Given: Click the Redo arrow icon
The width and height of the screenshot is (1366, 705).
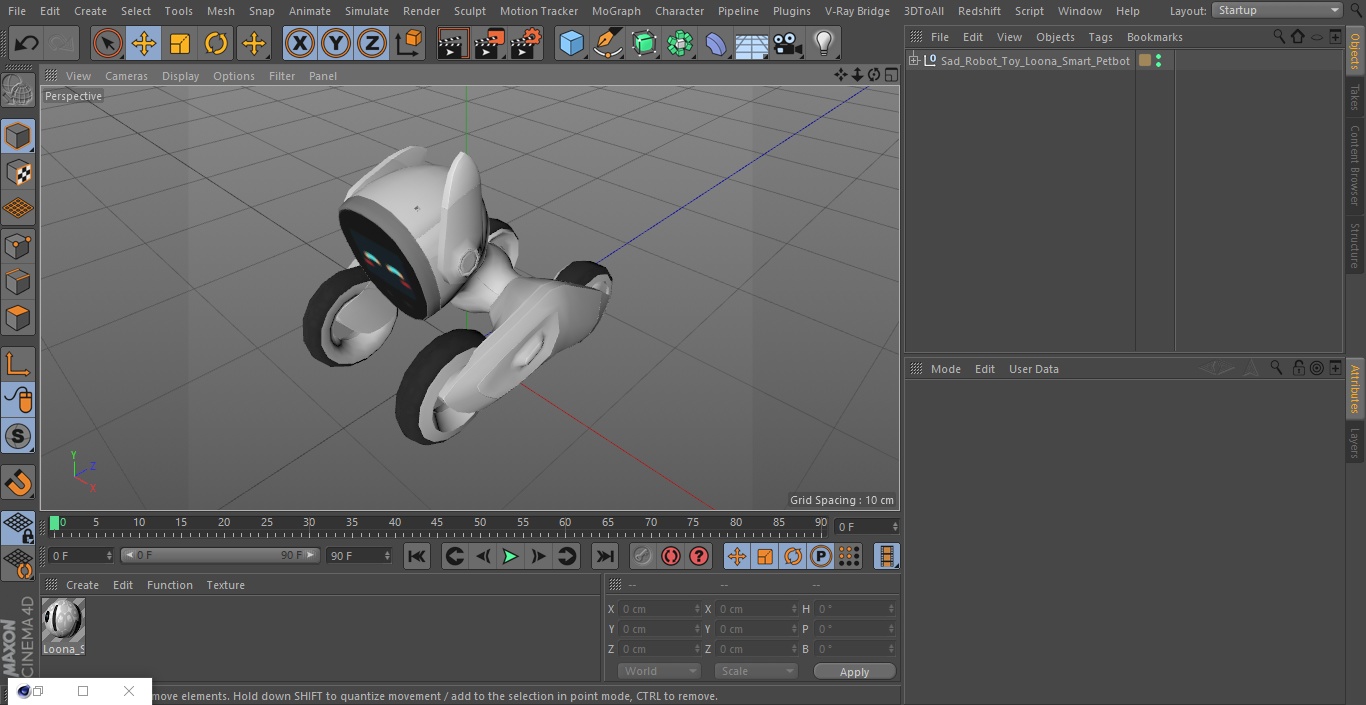Looking at the screenshot, I should 61,43.
